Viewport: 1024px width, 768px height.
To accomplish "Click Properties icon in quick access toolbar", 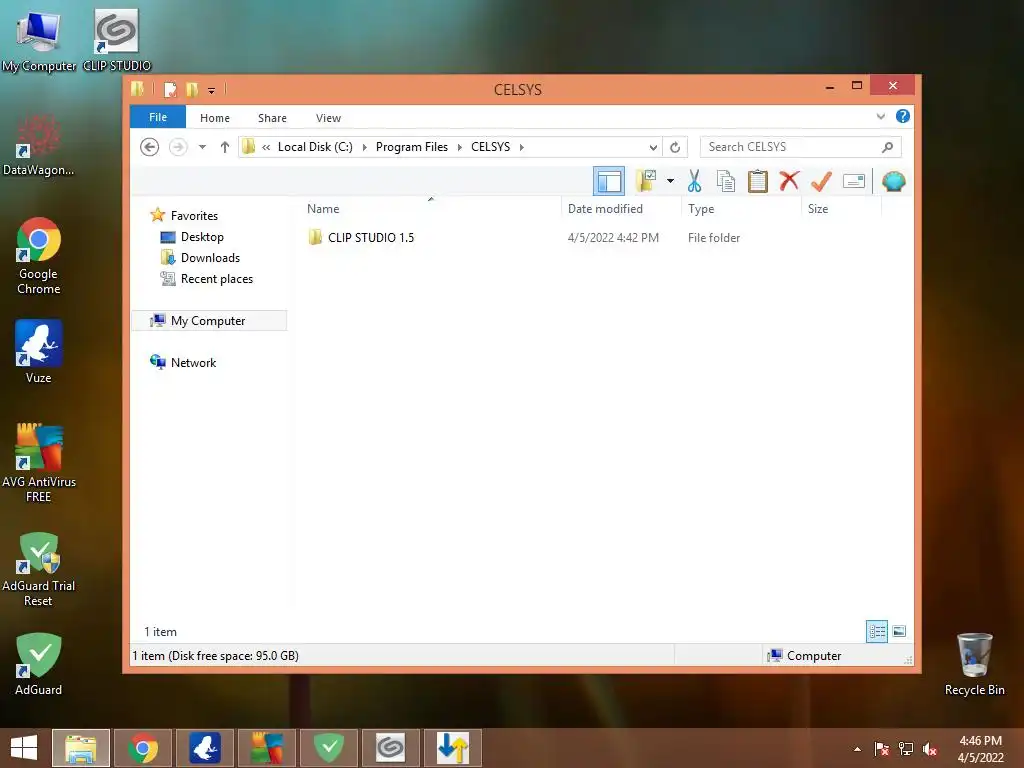I will click(x=170, y=89).
